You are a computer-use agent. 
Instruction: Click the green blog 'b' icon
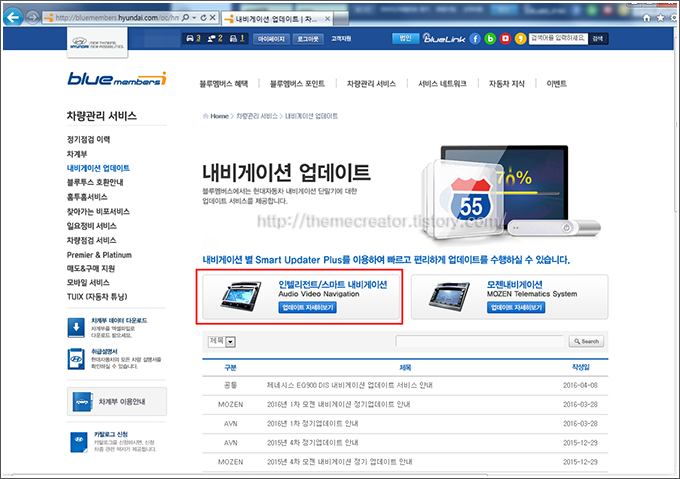490,39
